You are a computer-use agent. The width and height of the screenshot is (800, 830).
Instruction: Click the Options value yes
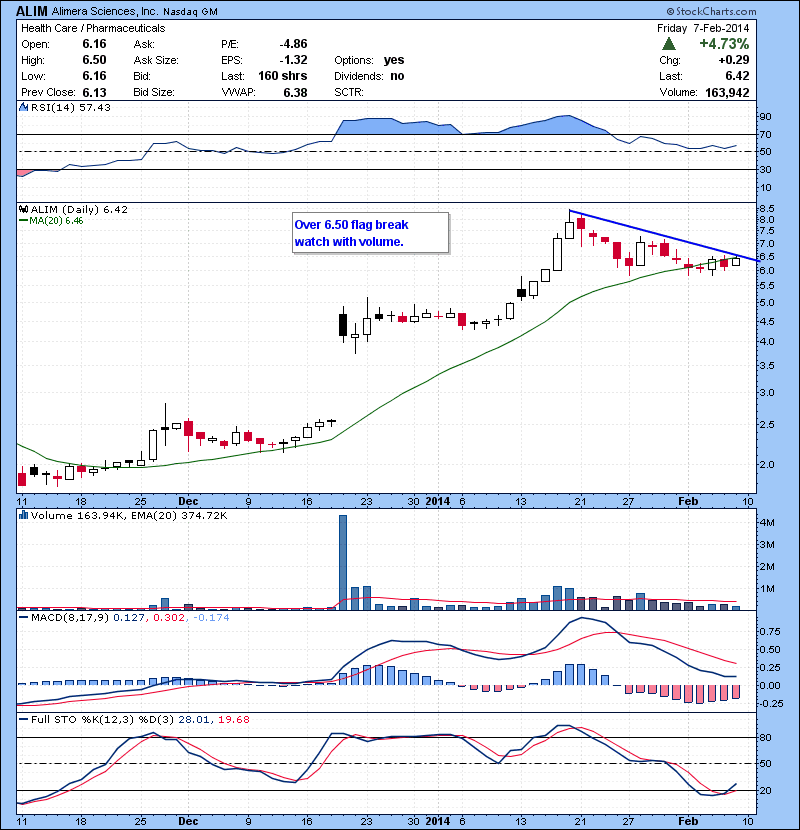394,60
